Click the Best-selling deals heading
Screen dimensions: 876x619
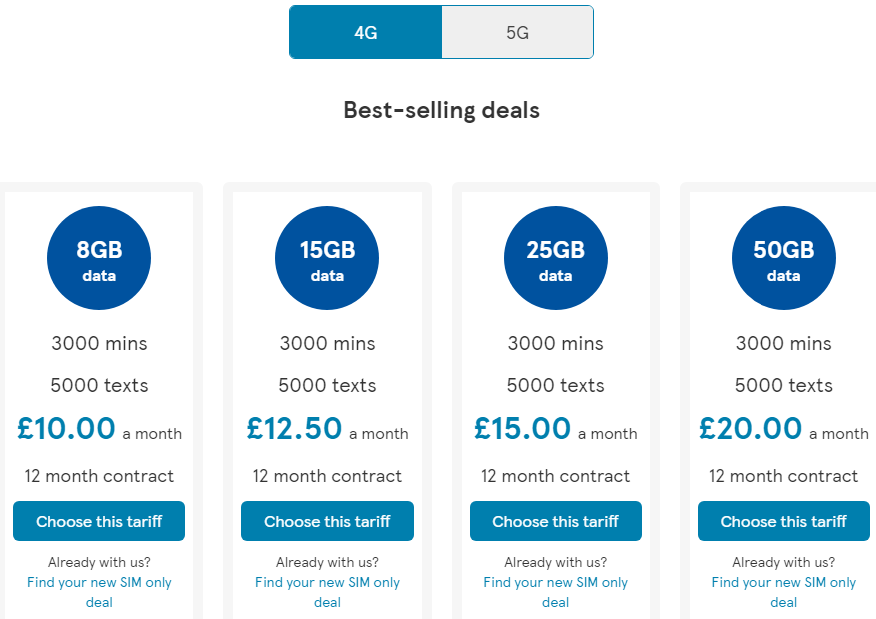coord(441,110)
